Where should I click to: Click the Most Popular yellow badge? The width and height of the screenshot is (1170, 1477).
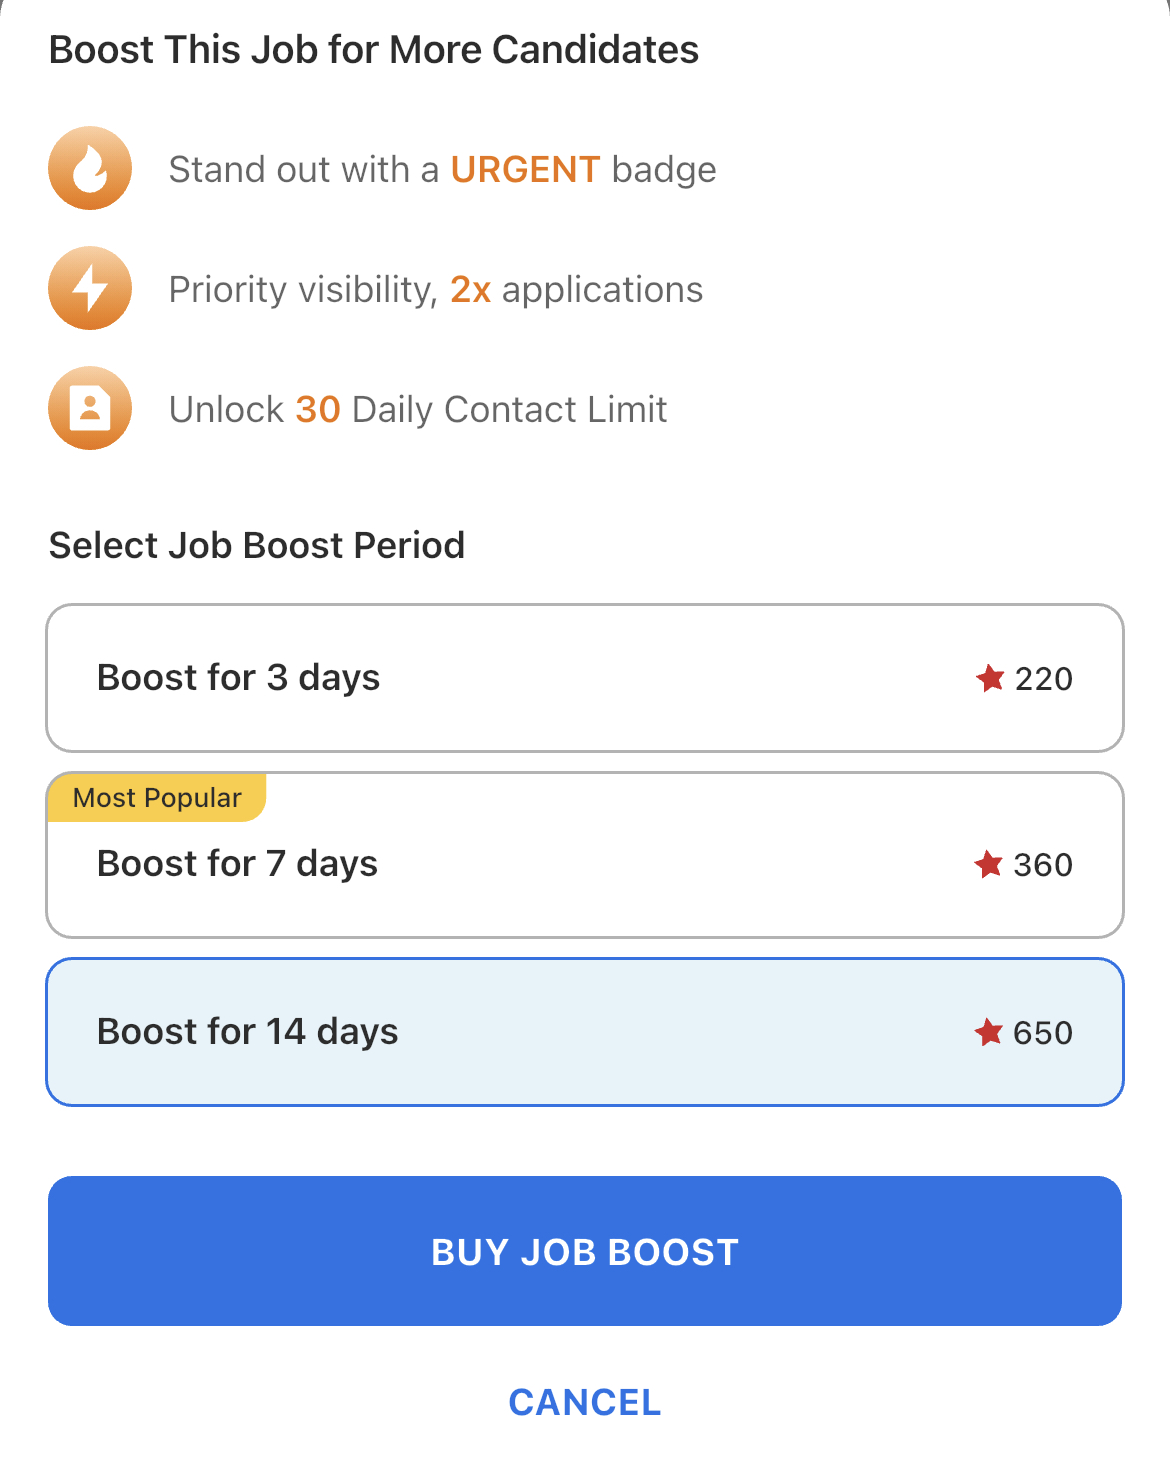(157, 797)
